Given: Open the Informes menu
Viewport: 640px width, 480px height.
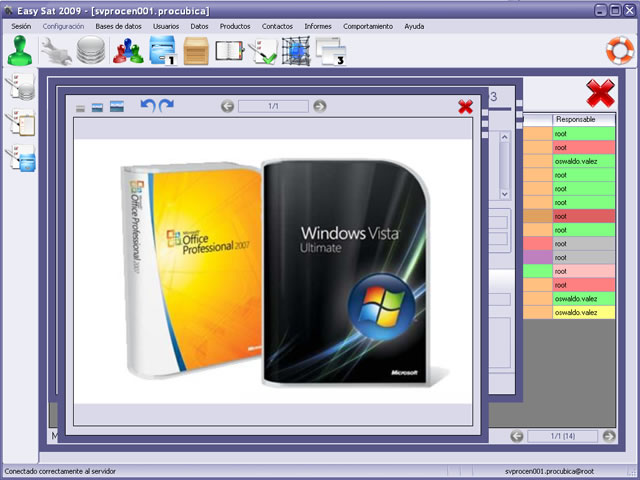Looking at the screenshot, I should coord(318,26).
